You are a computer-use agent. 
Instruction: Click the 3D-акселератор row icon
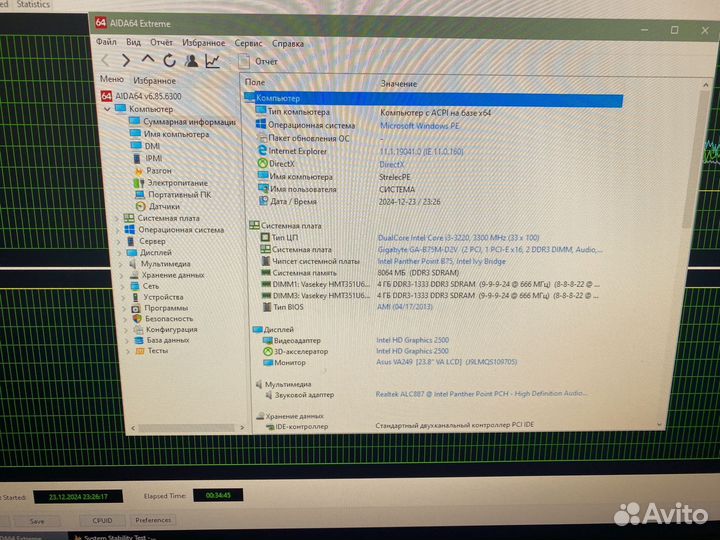pos(268,351)
